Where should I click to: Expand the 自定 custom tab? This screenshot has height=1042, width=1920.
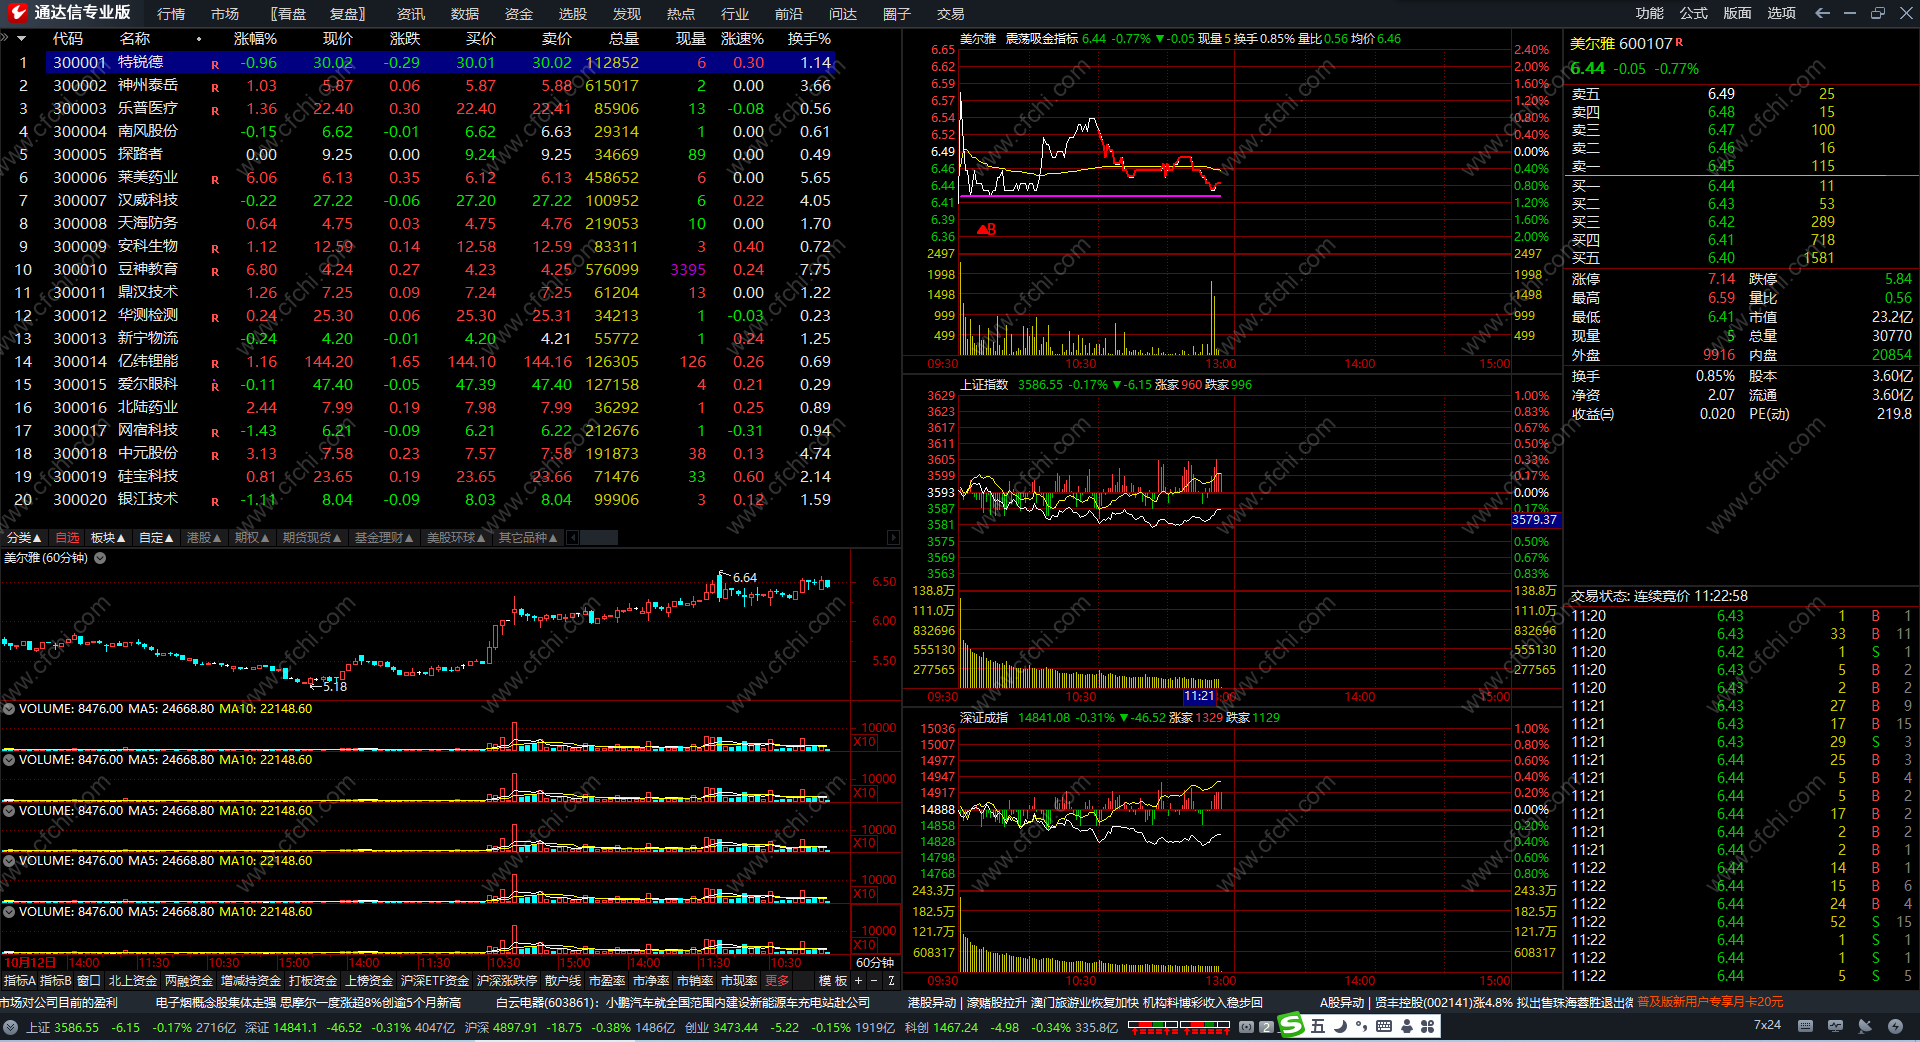(x=156, y=538)
